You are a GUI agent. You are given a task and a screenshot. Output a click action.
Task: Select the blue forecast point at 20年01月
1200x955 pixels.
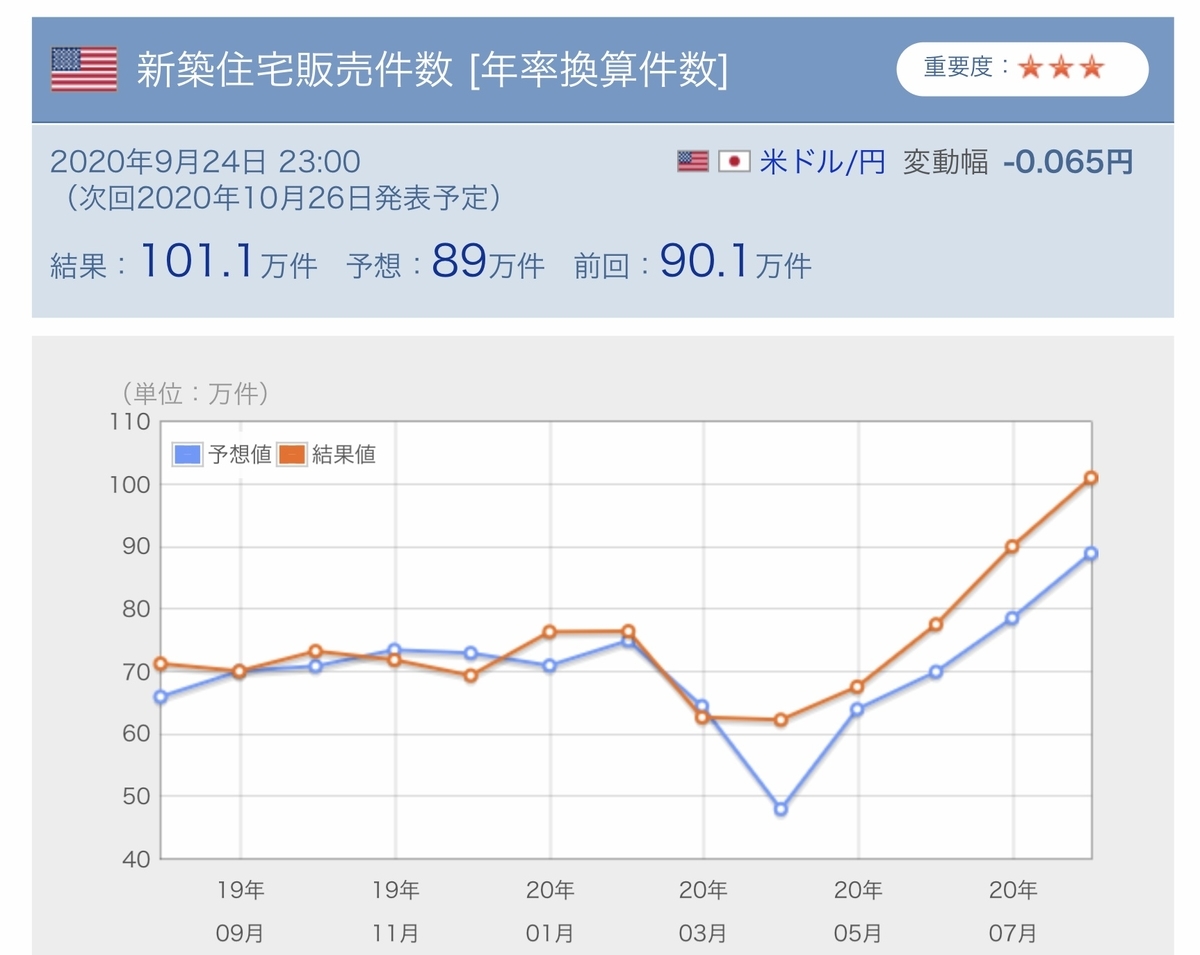(x=549, y=665)
